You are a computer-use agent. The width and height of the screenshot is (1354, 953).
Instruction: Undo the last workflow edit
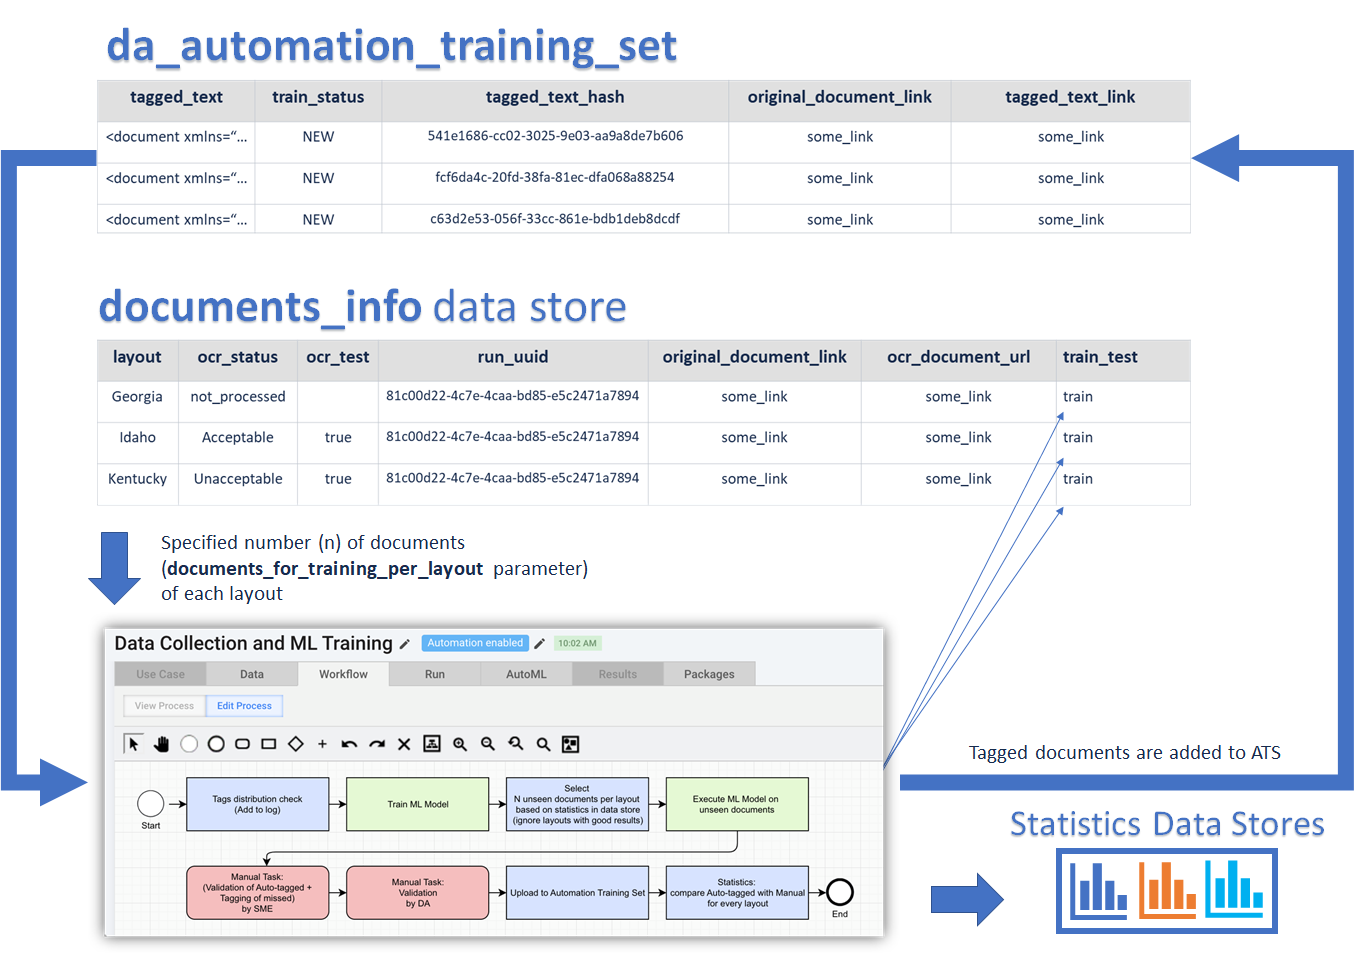[x=349, y=744]
